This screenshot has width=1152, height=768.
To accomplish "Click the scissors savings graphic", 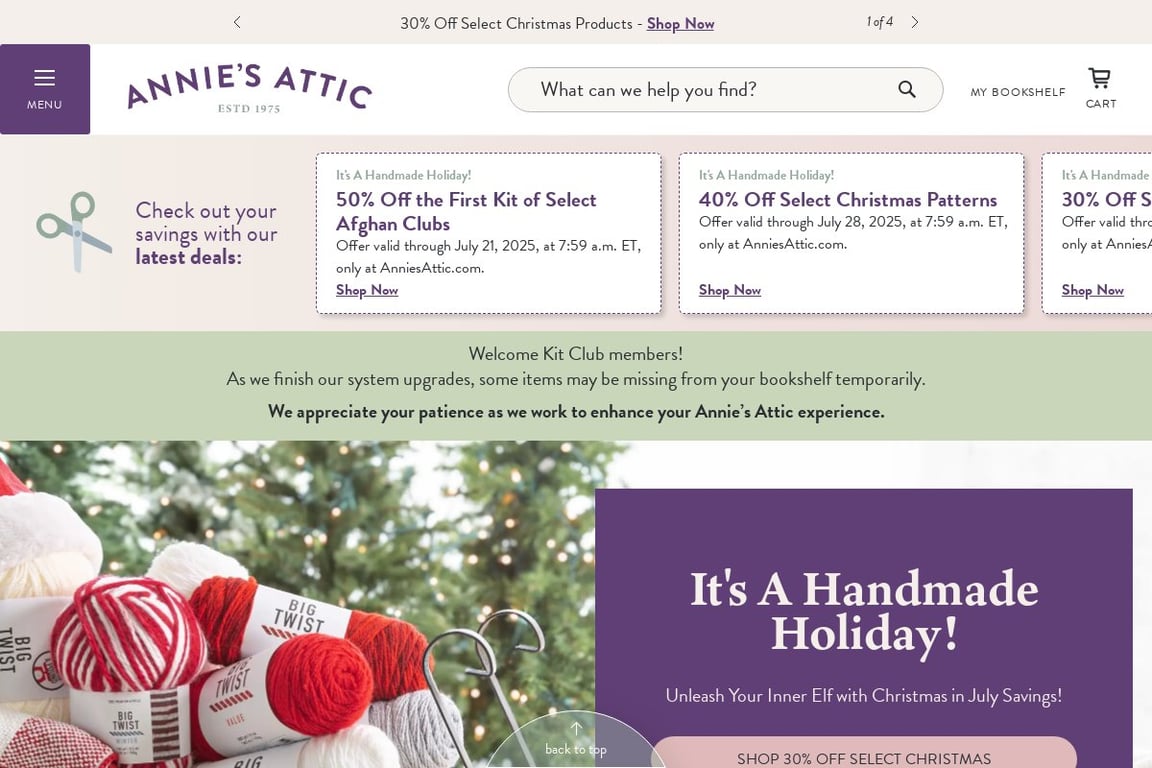I will pos(74,232).
